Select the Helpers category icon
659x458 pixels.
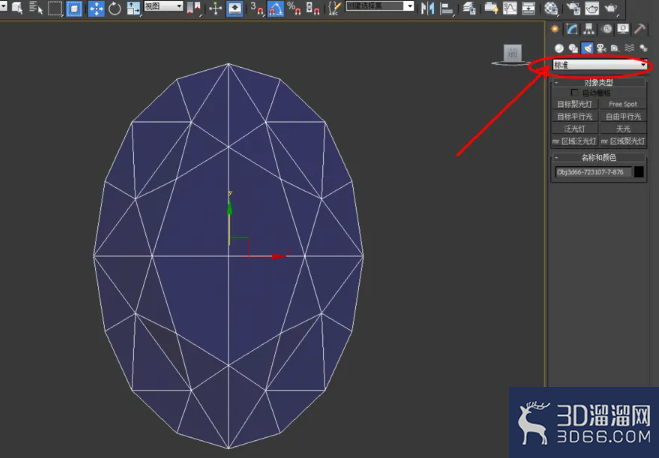pos(615,48)
